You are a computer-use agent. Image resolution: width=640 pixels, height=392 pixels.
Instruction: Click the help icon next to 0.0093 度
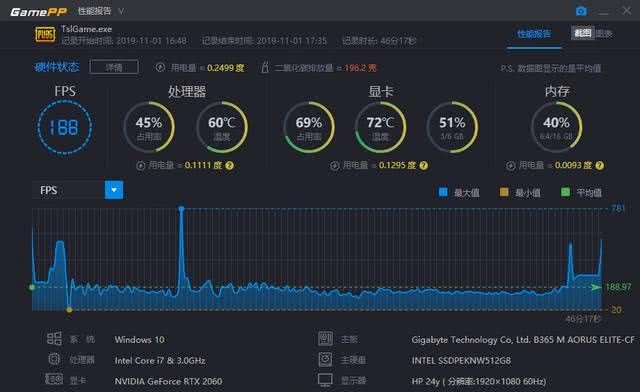click(600, 165)
